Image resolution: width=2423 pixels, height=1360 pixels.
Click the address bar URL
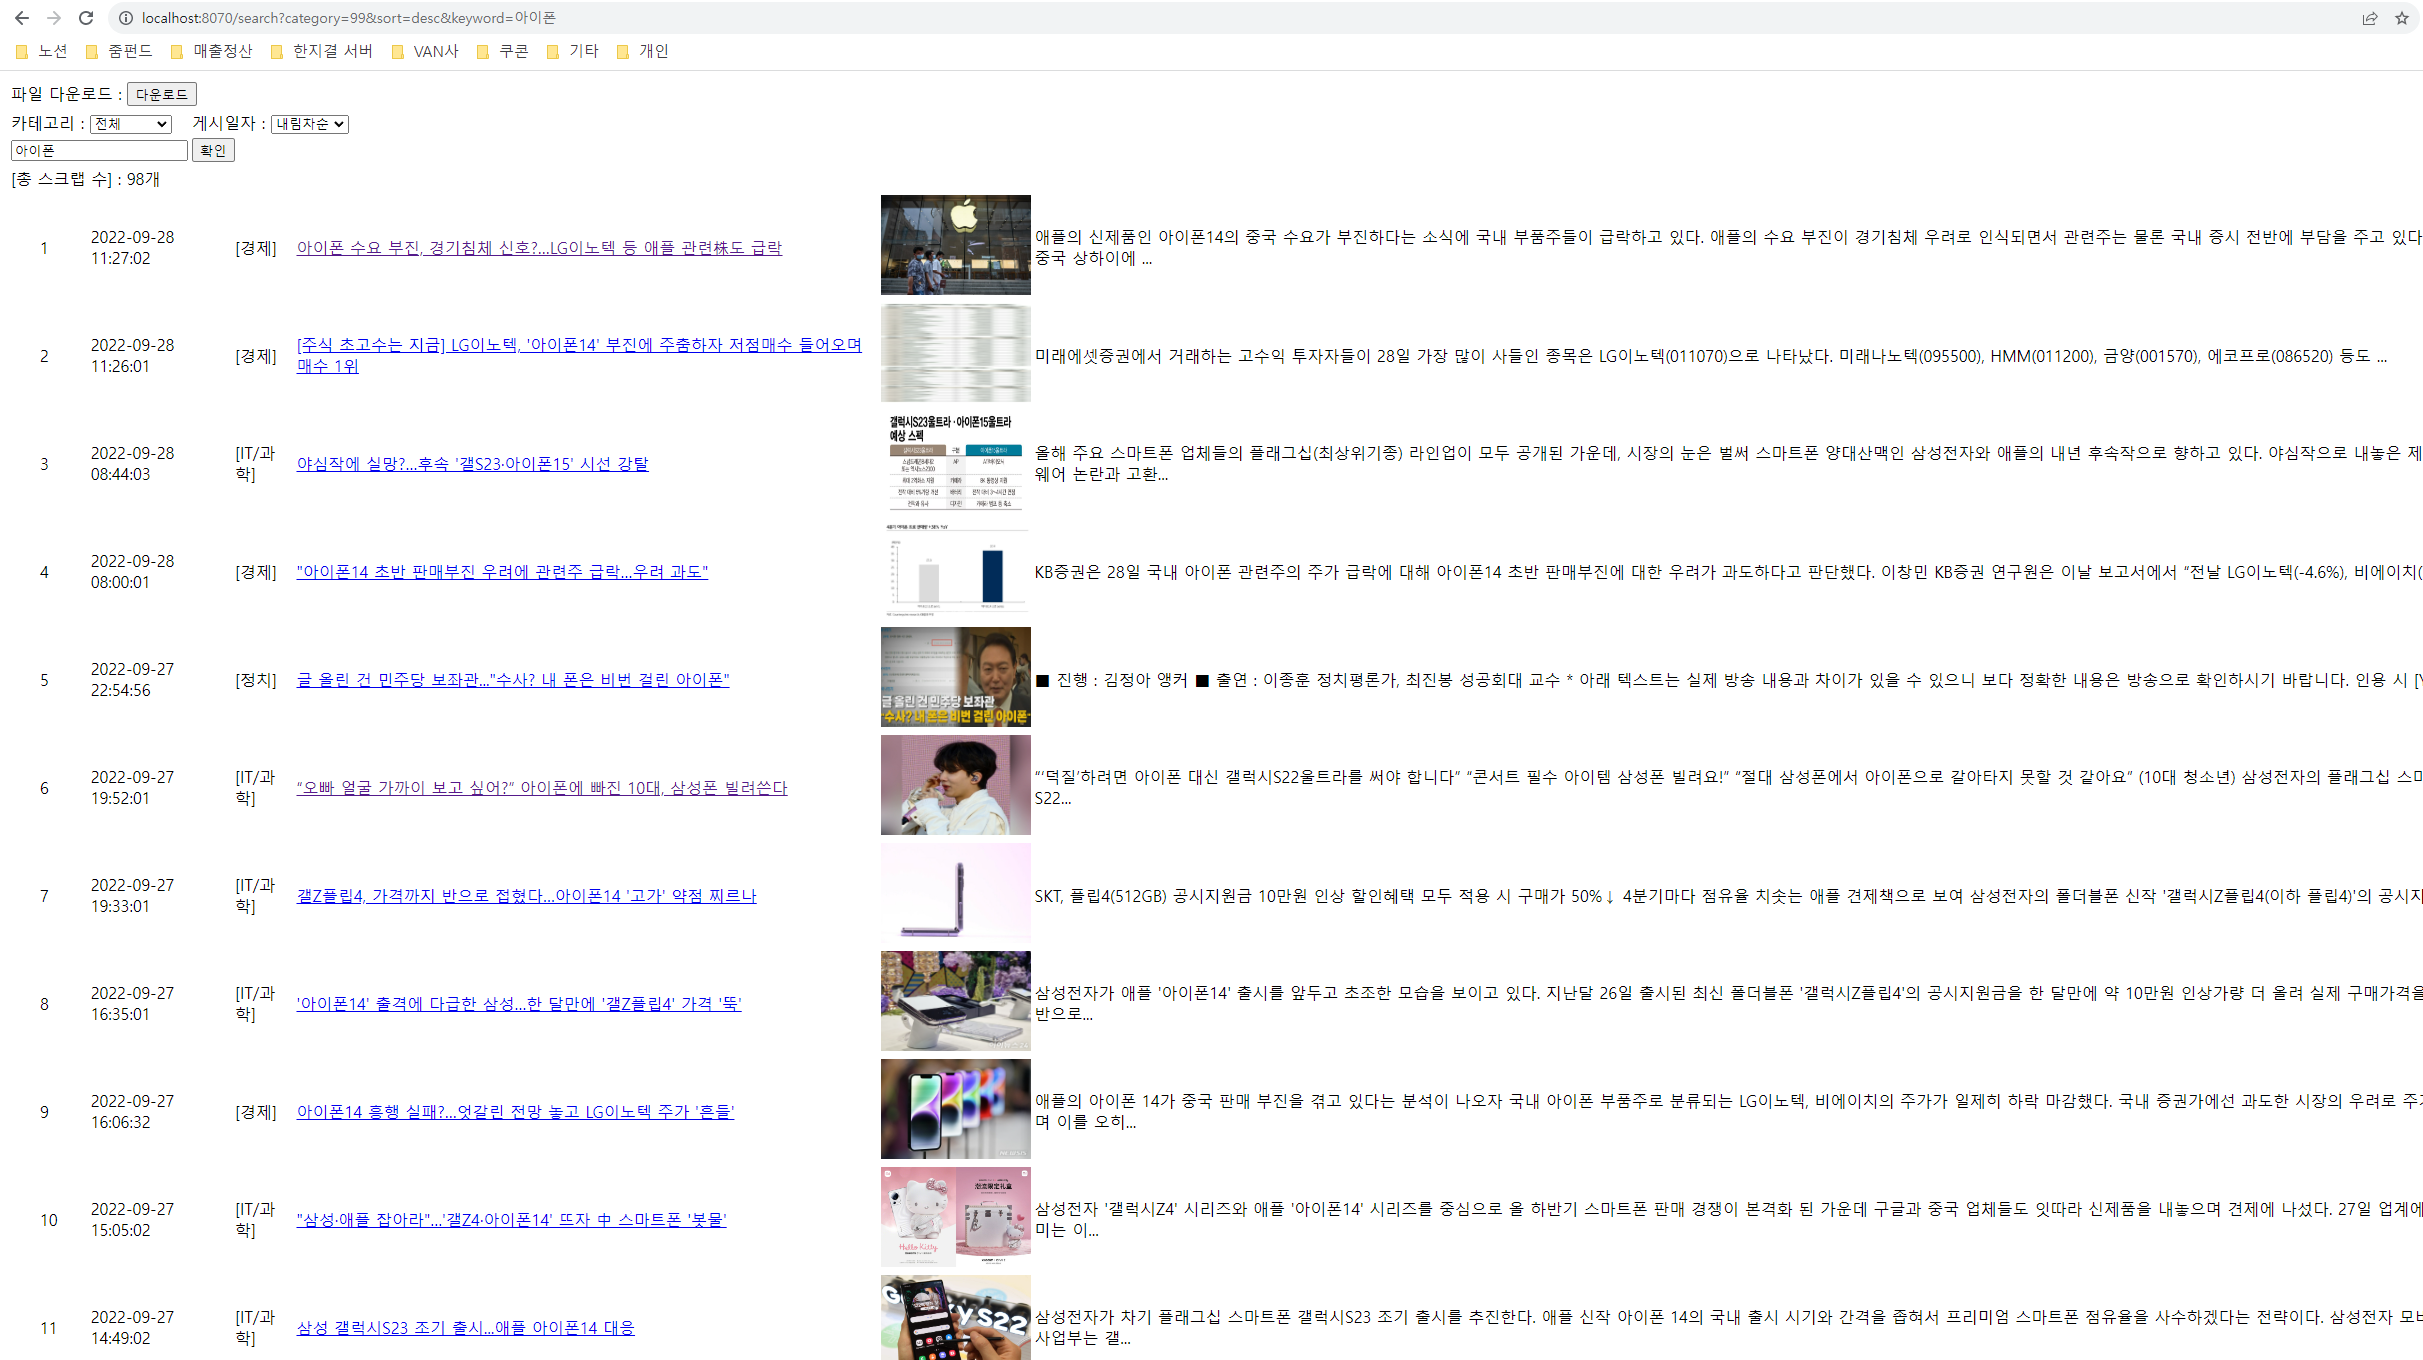click(x=349, y=18)
